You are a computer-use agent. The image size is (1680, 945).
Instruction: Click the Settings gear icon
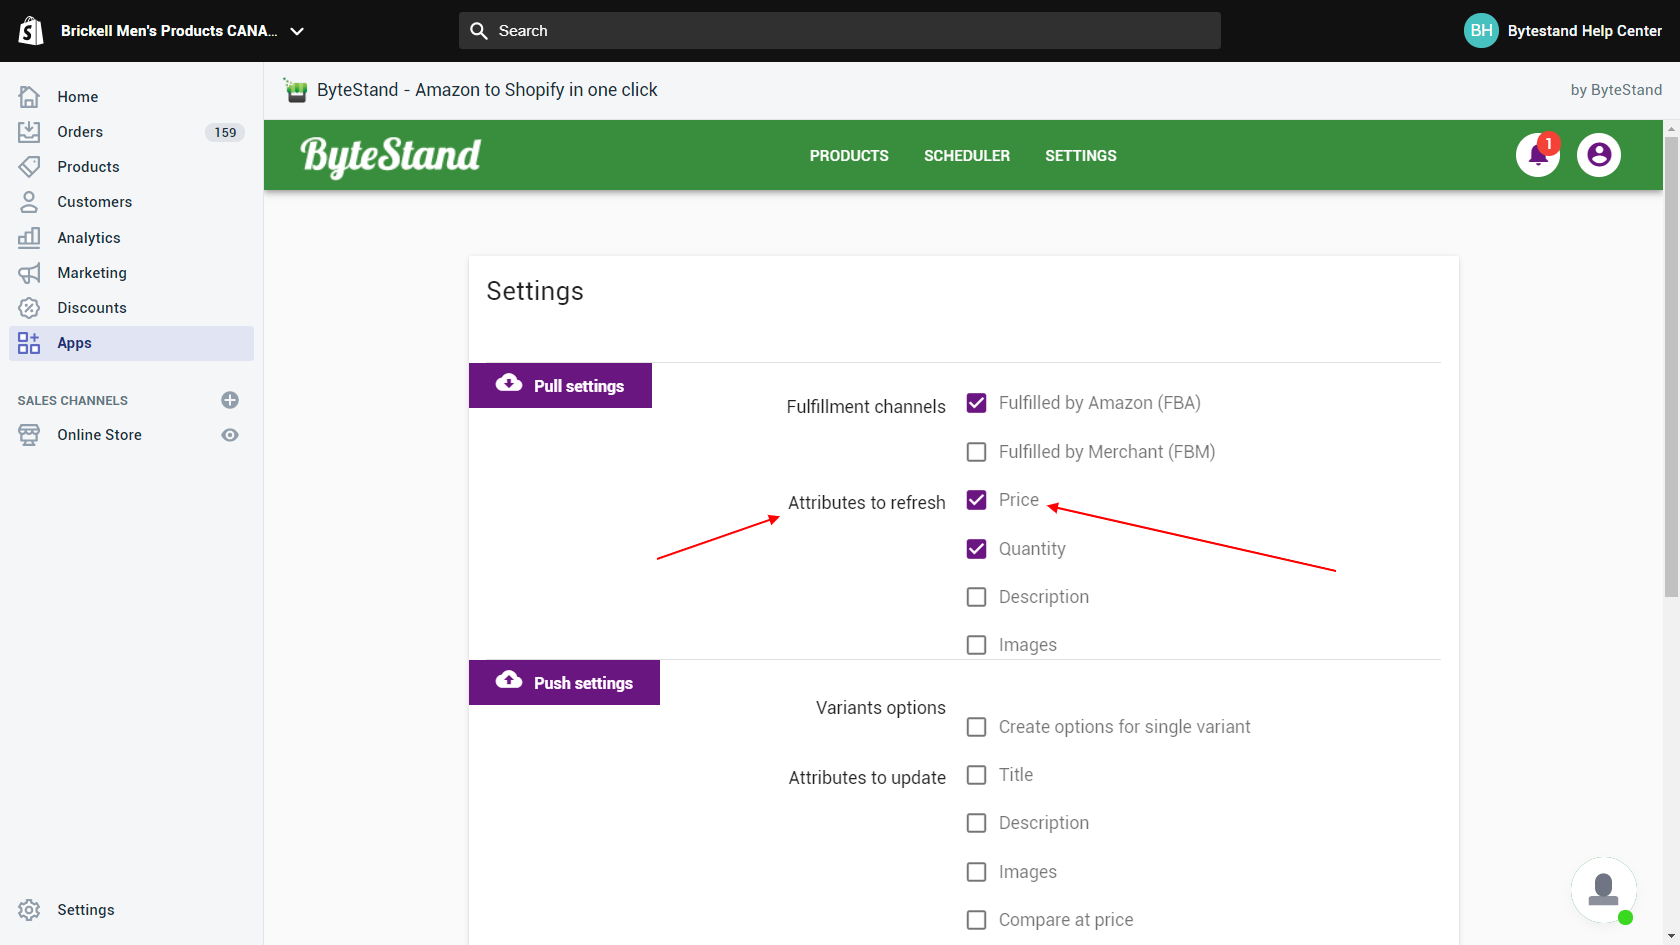tap(29, 910)
